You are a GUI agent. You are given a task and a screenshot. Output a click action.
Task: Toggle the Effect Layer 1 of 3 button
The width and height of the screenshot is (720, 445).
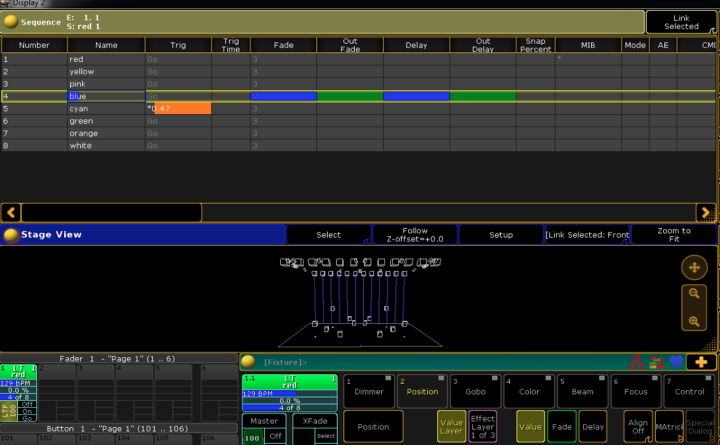483,427
